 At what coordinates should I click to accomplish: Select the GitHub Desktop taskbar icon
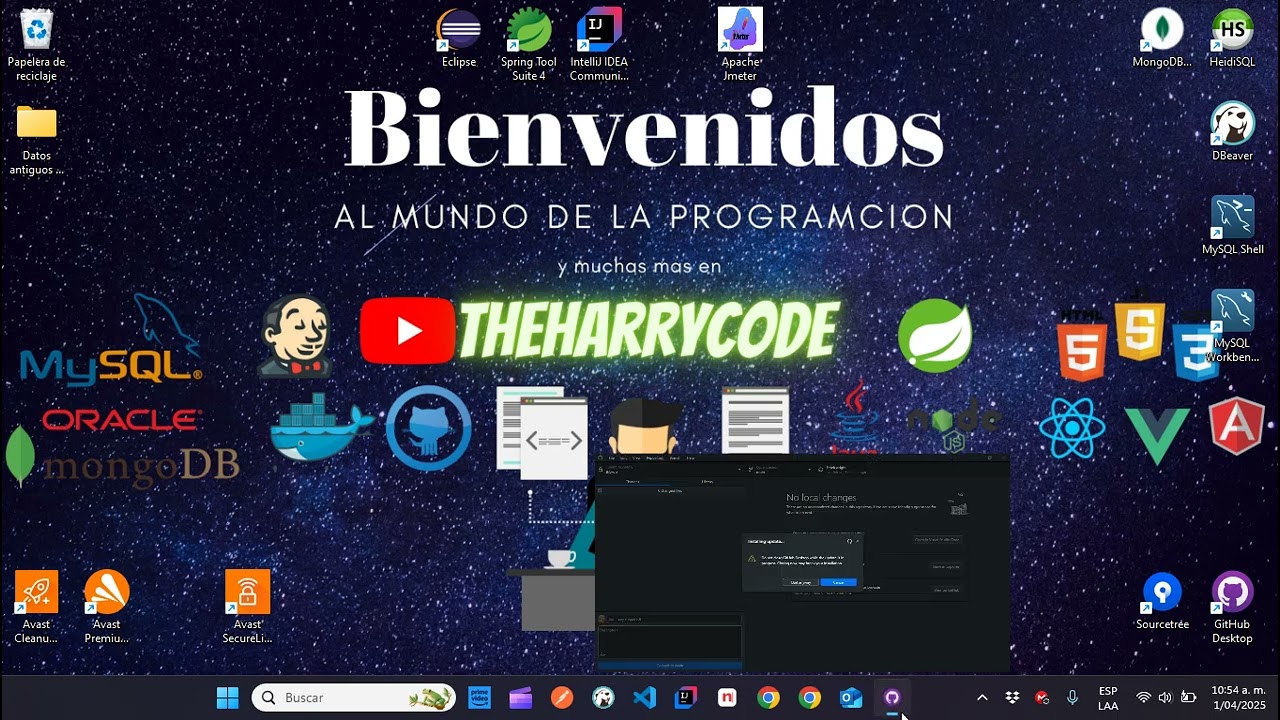pyautogui.click(x=892, y=697)
